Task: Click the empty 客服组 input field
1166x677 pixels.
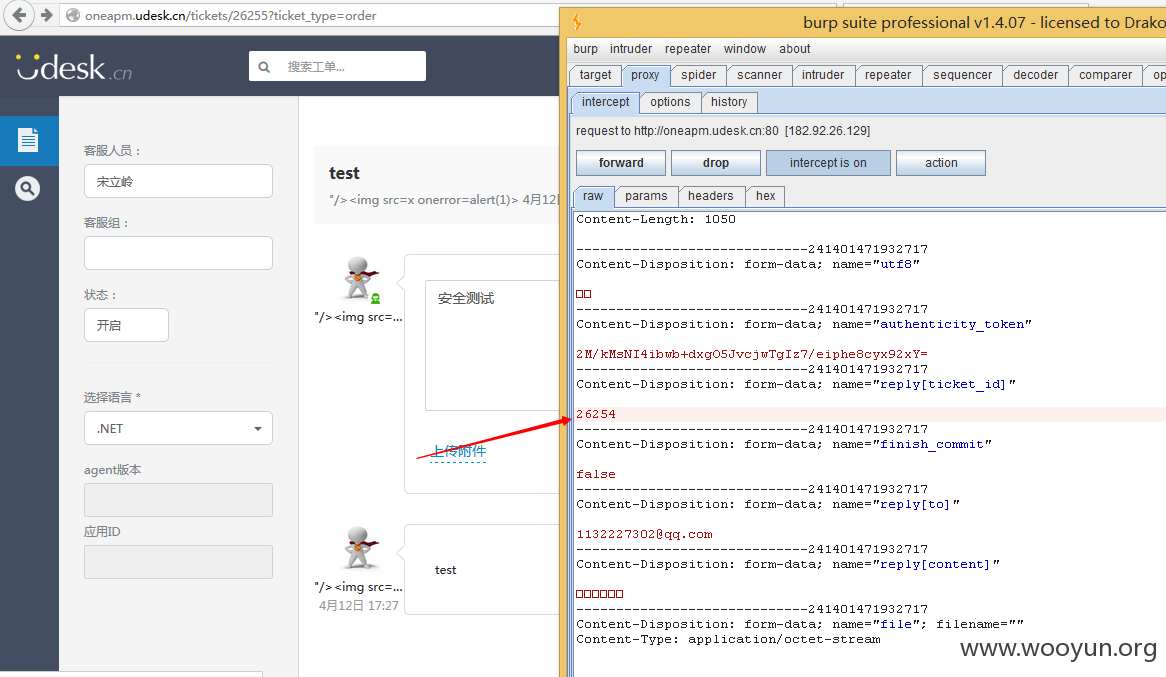Action: point(178,253)
